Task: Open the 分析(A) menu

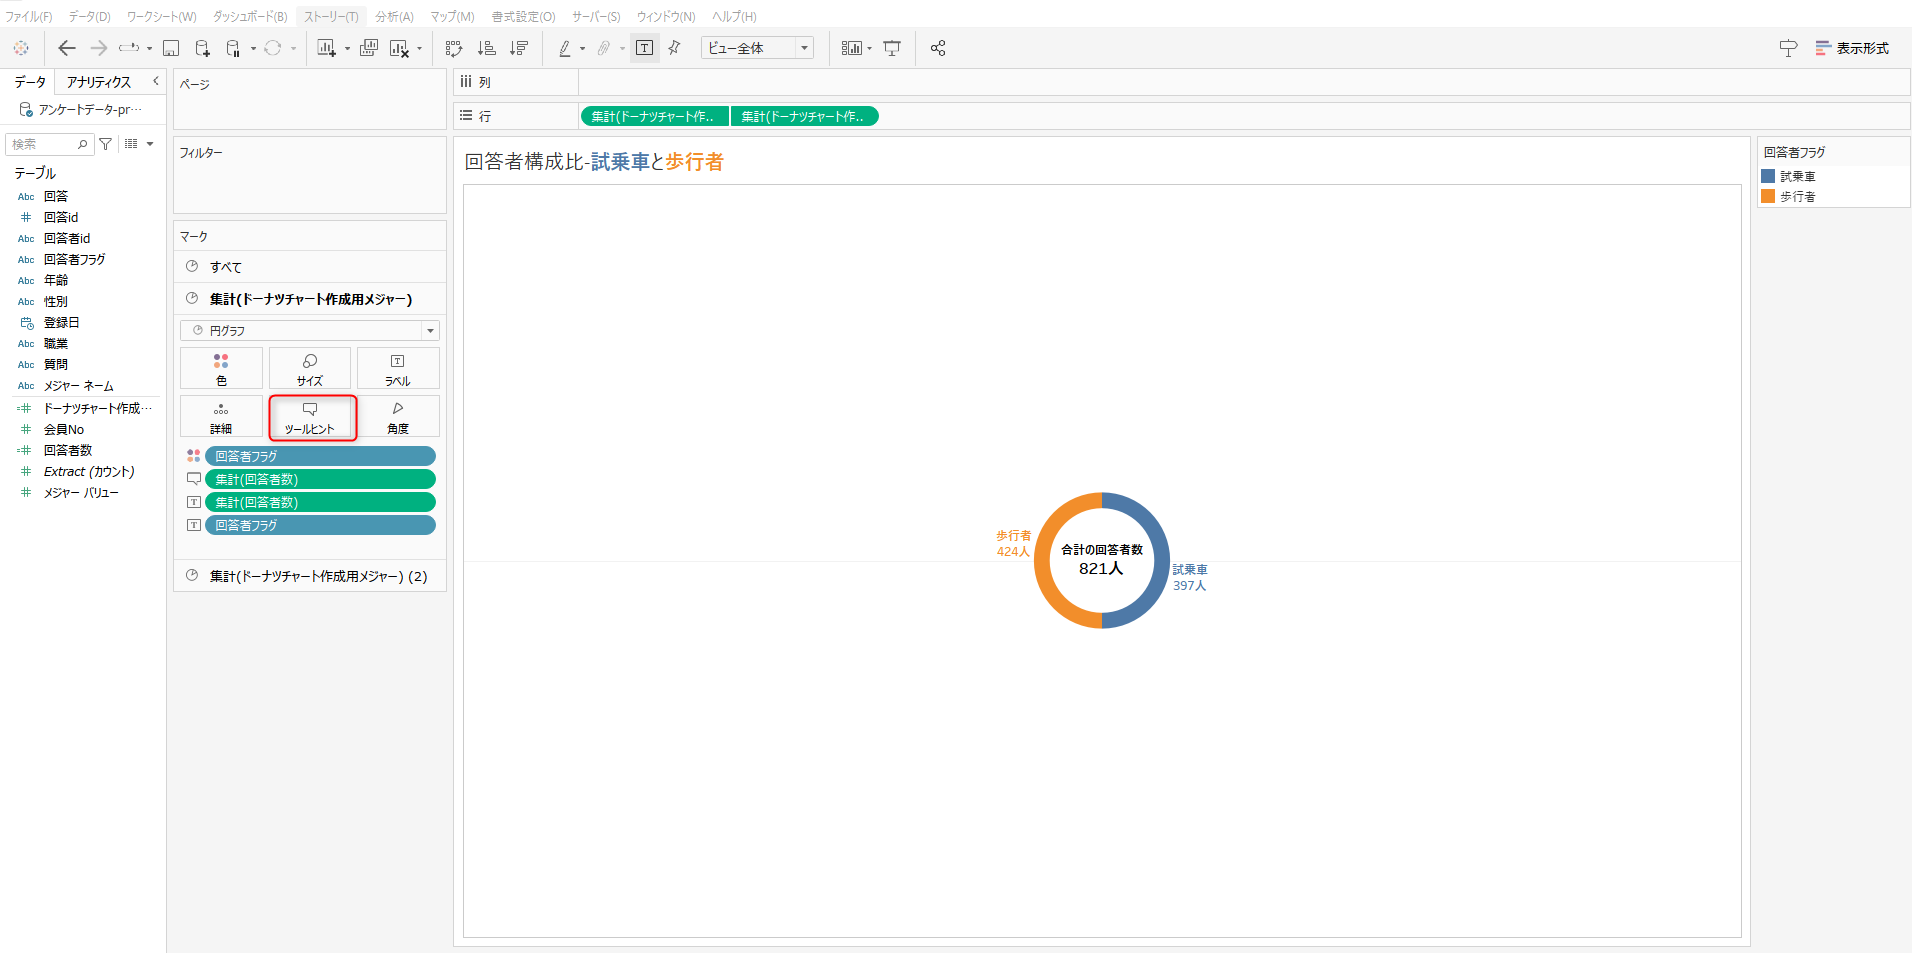Action: [394, 17]
